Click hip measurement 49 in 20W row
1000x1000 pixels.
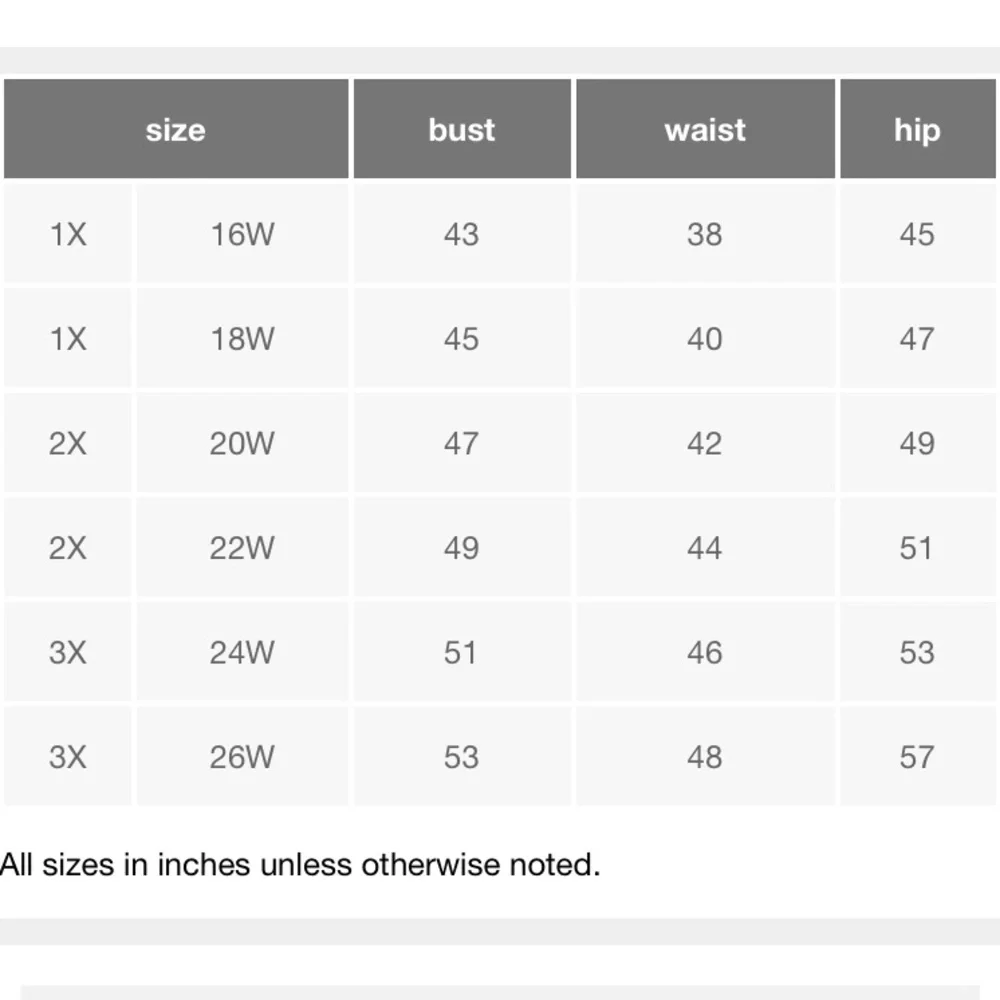[x=916, y=443]
